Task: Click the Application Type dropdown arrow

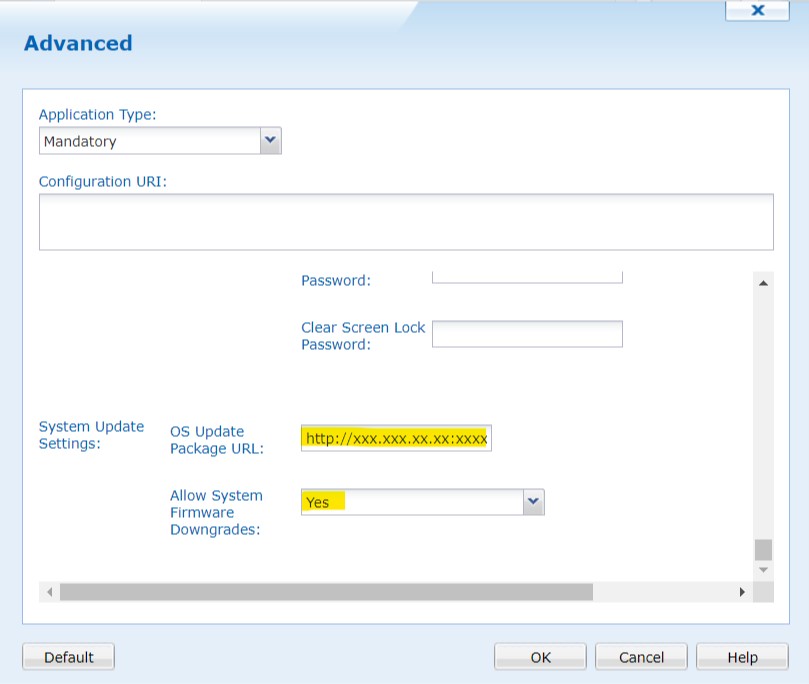Action: point(270,140)
